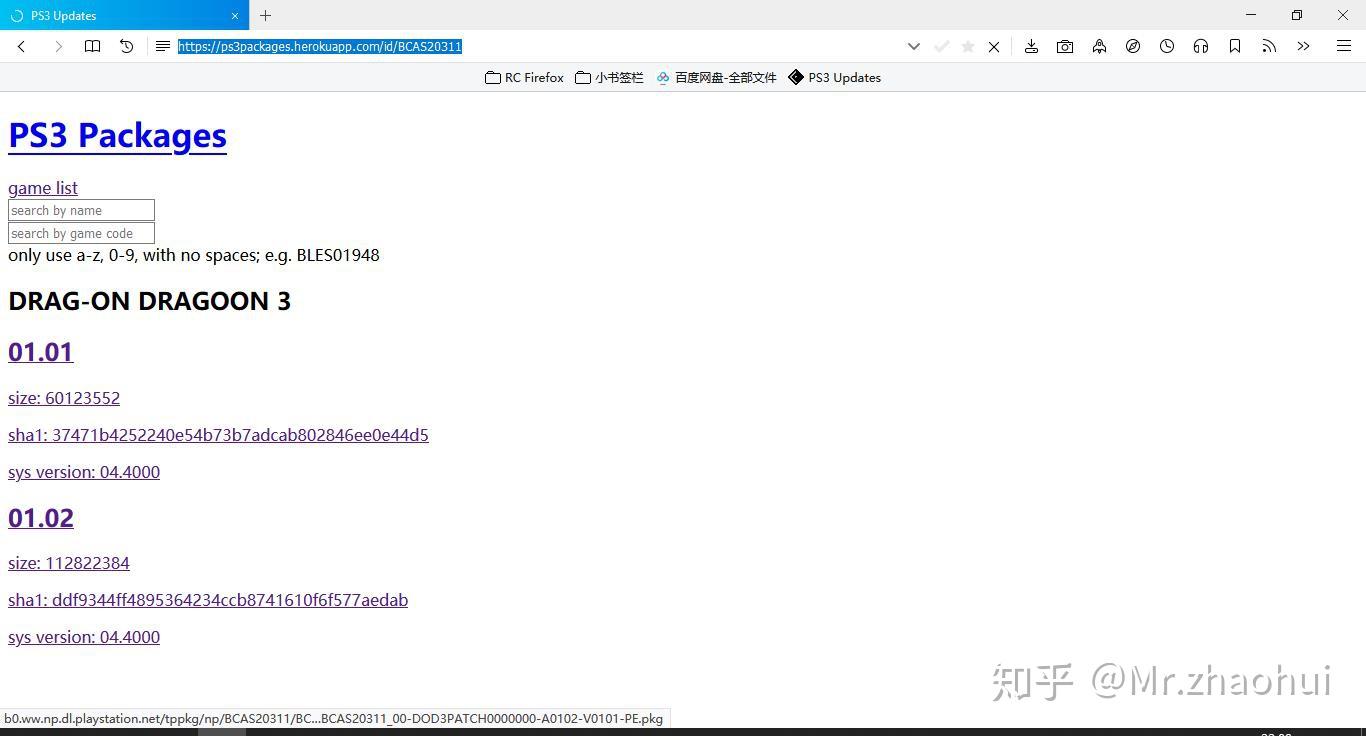Go back to previous page
The image size is (1366, 736).
pyautogui.click(x=22, y=46)
